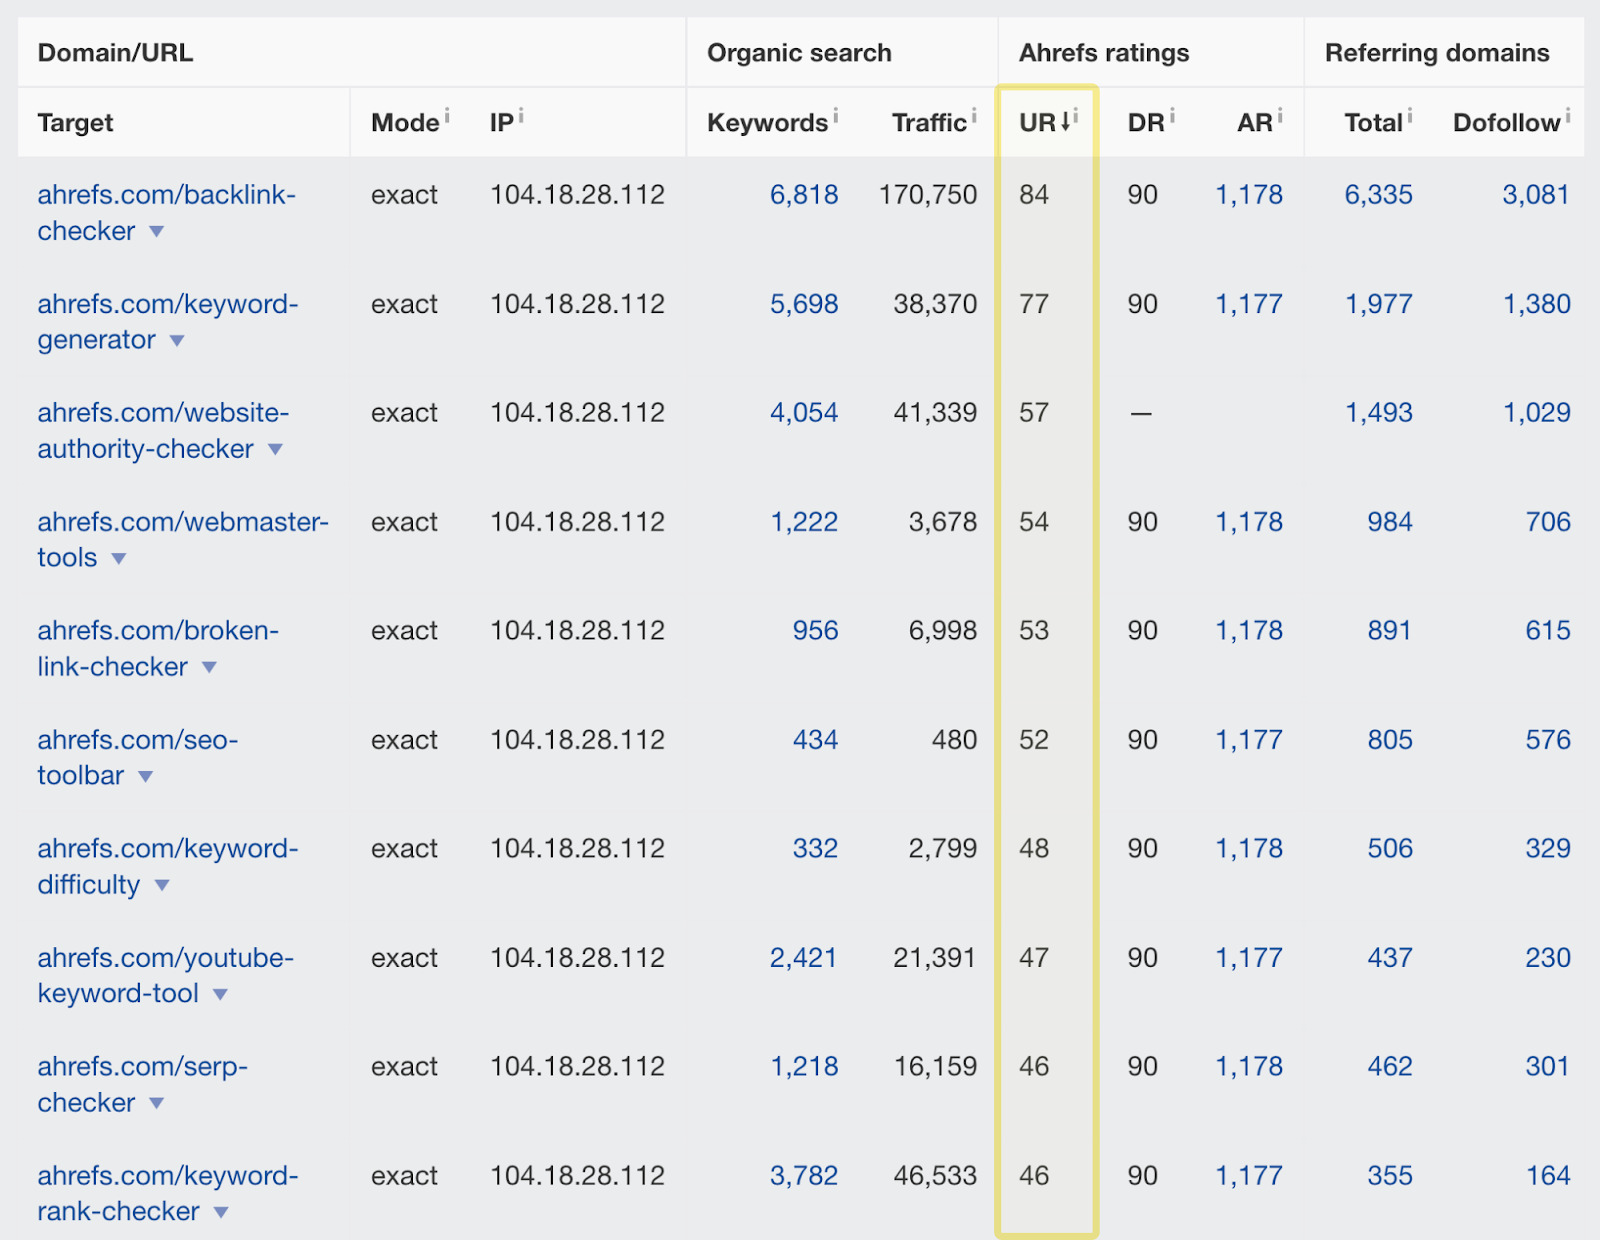Click total referring domains 6,335
1600x1240 pixels.
pos(1379,195)
